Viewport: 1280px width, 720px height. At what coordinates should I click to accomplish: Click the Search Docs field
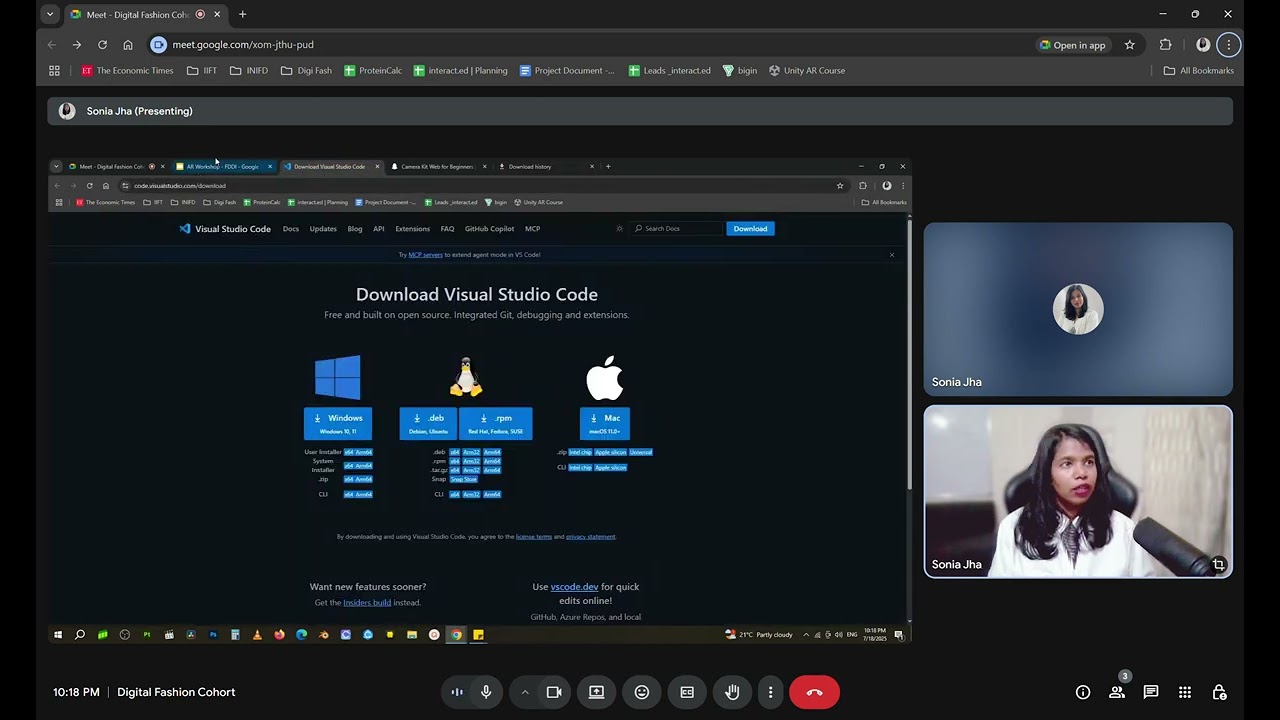pos(676,229)
